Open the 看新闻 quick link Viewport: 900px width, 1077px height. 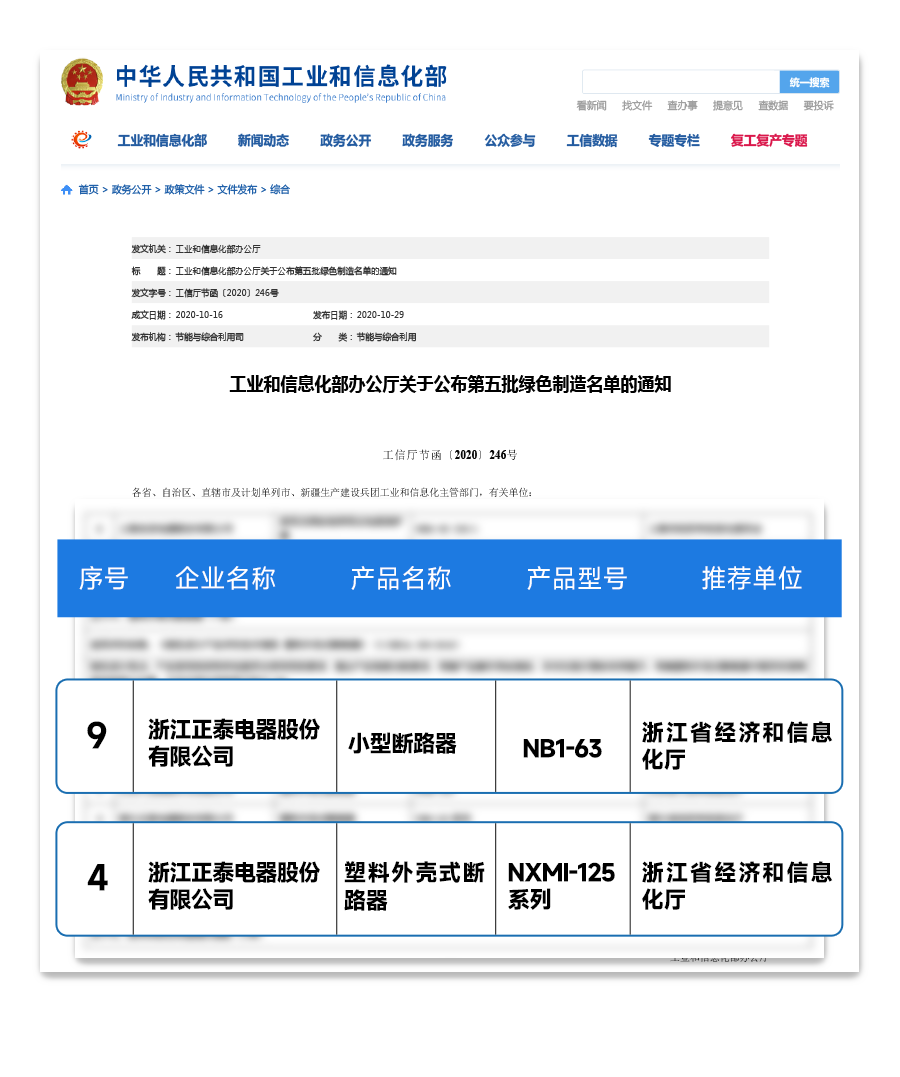tap(592, 105)
